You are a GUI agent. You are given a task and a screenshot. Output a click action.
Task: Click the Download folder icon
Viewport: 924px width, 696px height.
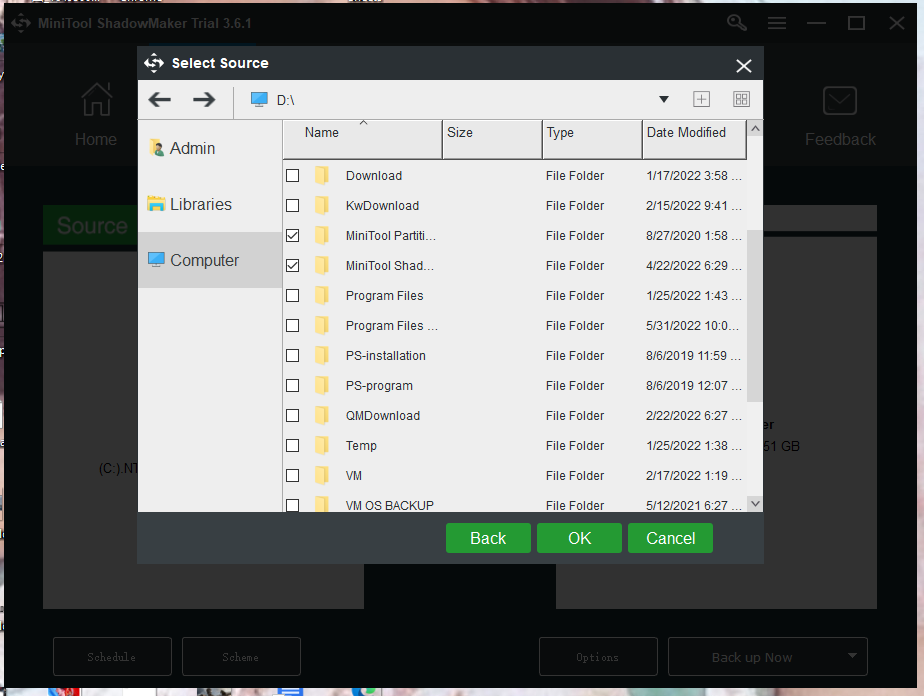tap(321, 176)
